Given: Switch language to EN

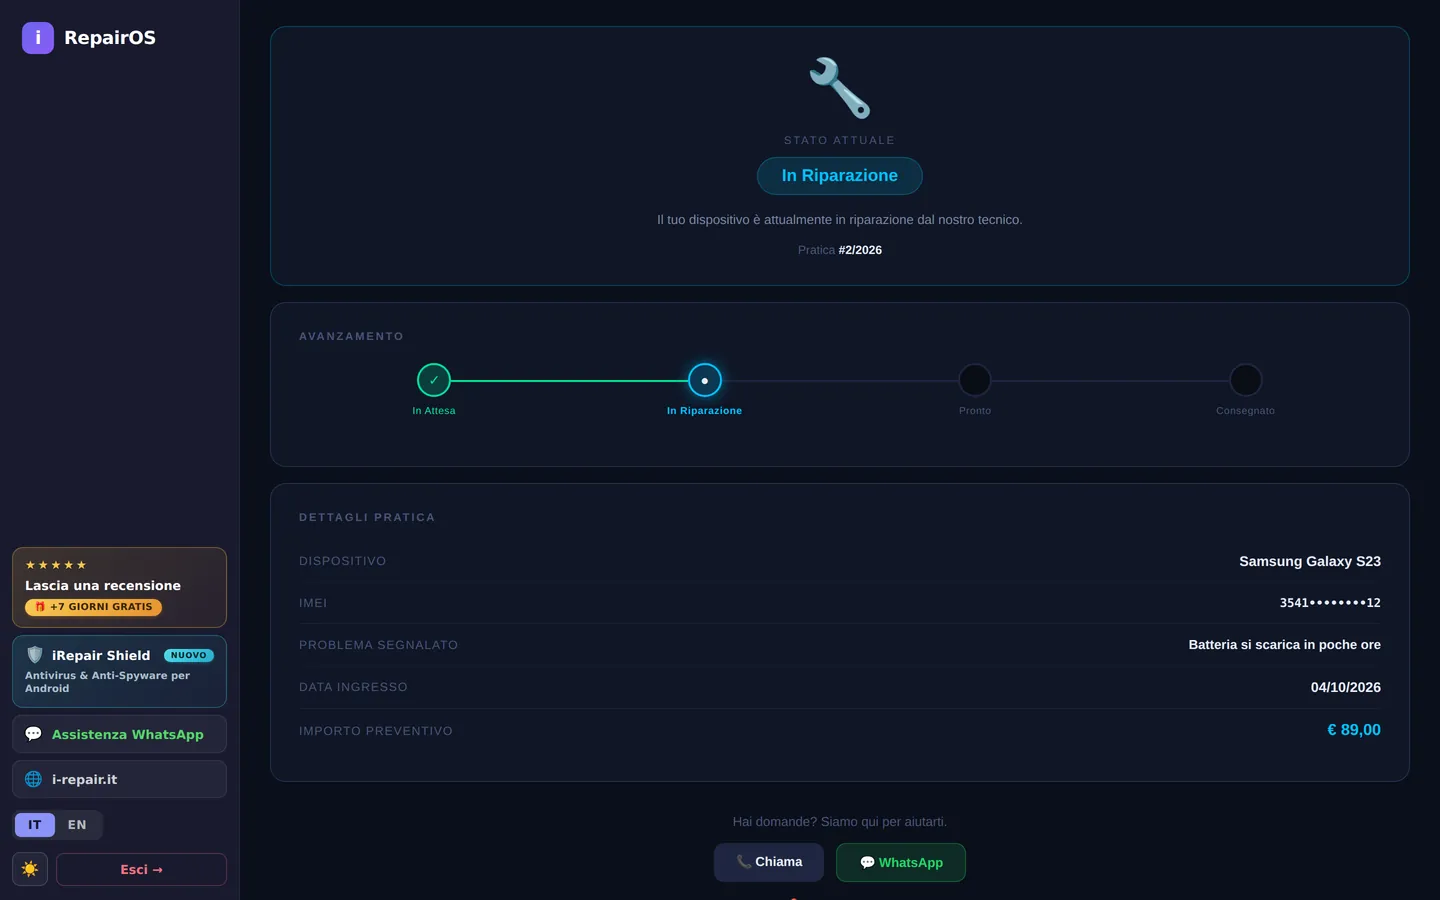Looking at the screenshot, I should [77, 825].
